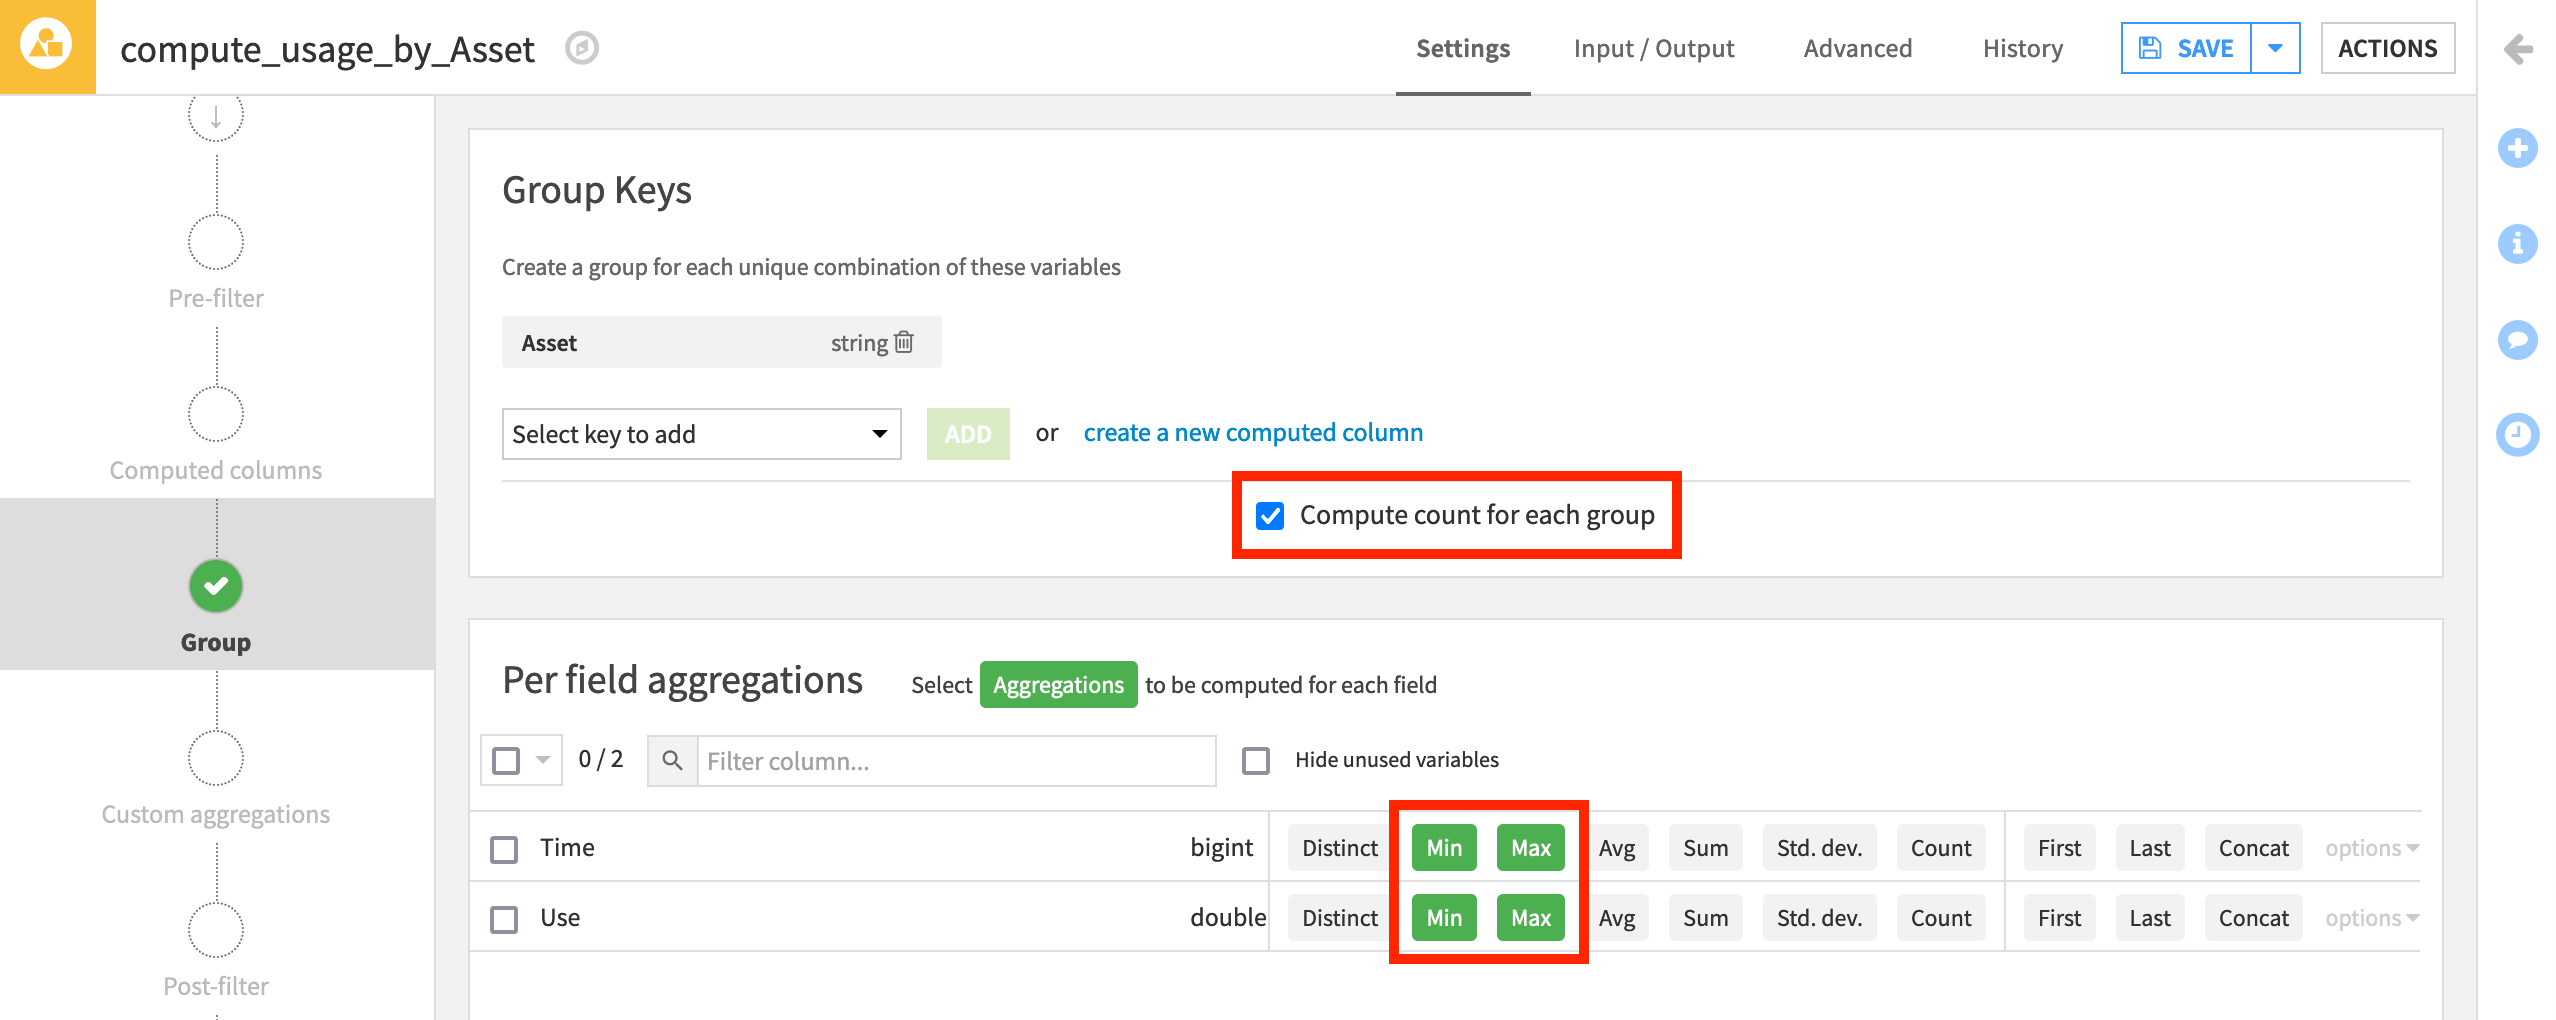The width and height of the screenshot is (2556, 1020).
Task: Open the Advanced tab
Action: [1857, 48]
